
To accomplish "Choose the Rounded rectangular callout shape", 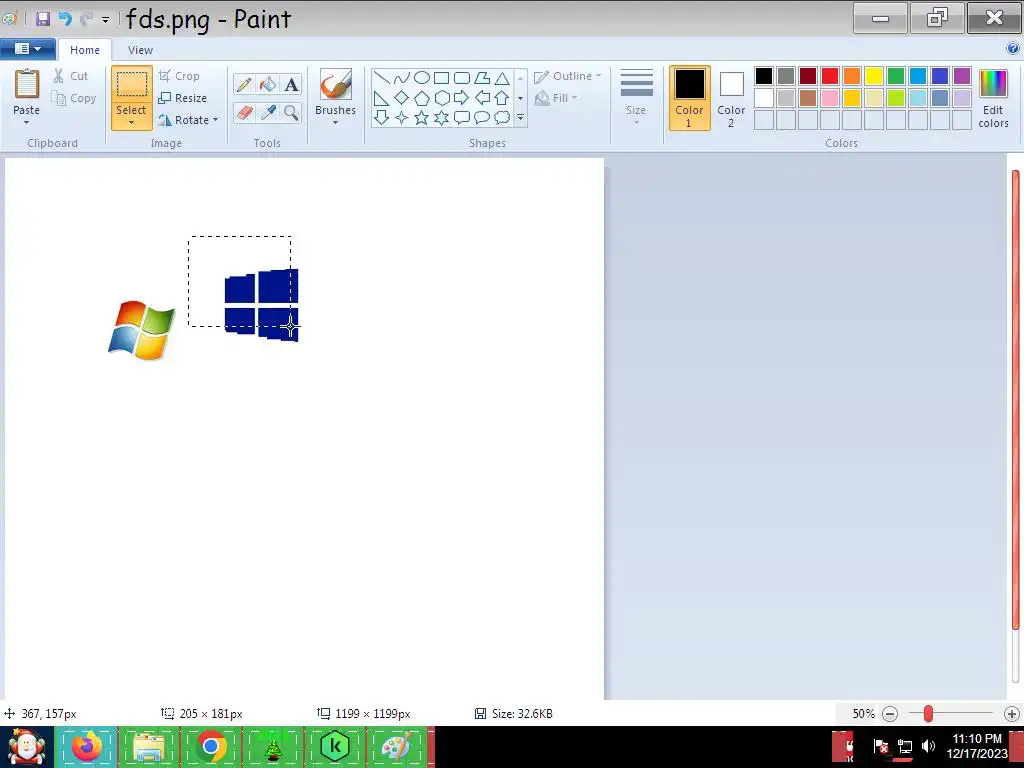I will point(462,118).
